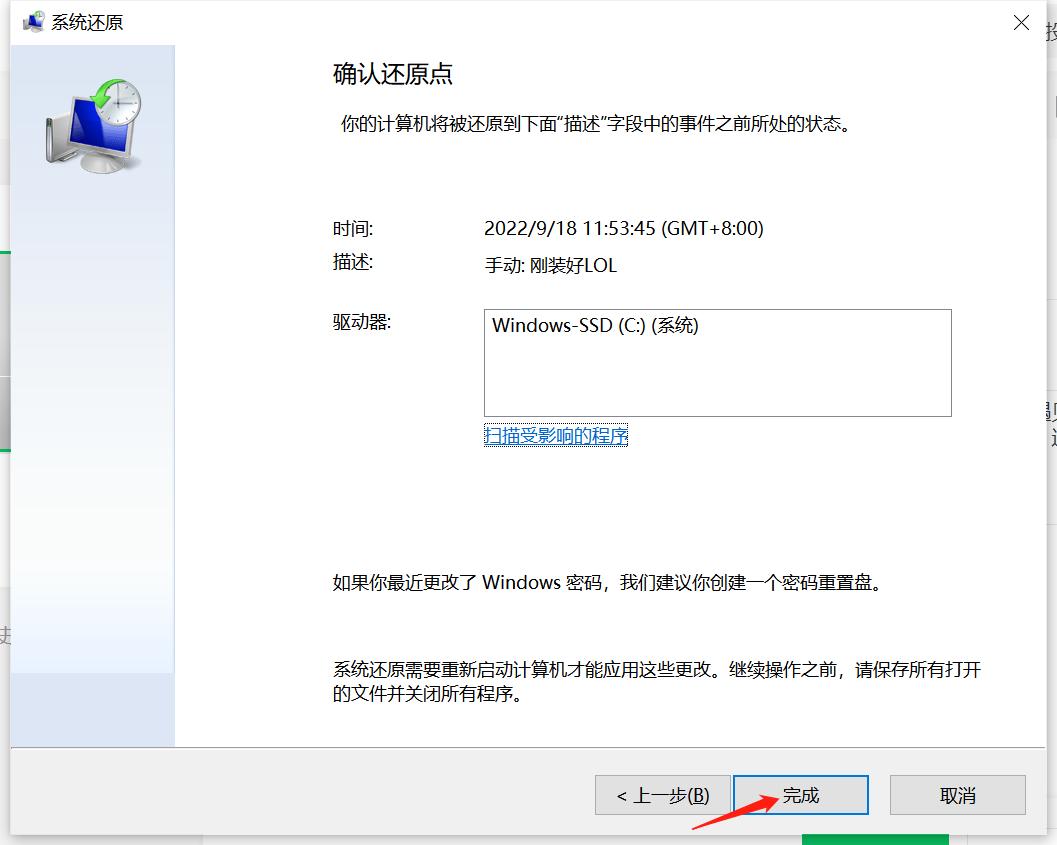Go back using the 上一步(B) button
The image size is (1057, 845).
pos(662,795)
